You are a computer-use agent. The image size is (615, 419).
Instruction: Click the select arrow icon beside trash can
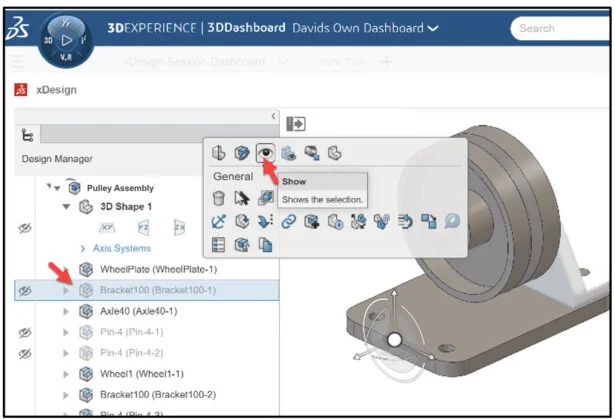coord(241,199)
